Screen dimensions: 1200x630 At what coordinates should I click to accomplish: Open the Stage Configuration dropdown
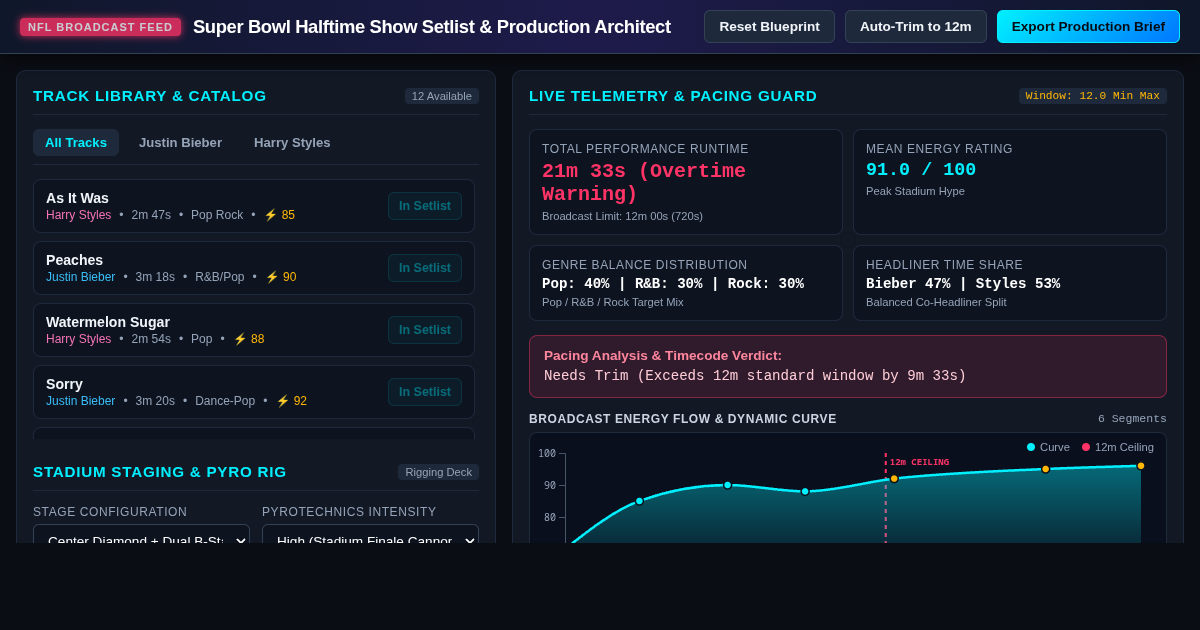point(141,534)
